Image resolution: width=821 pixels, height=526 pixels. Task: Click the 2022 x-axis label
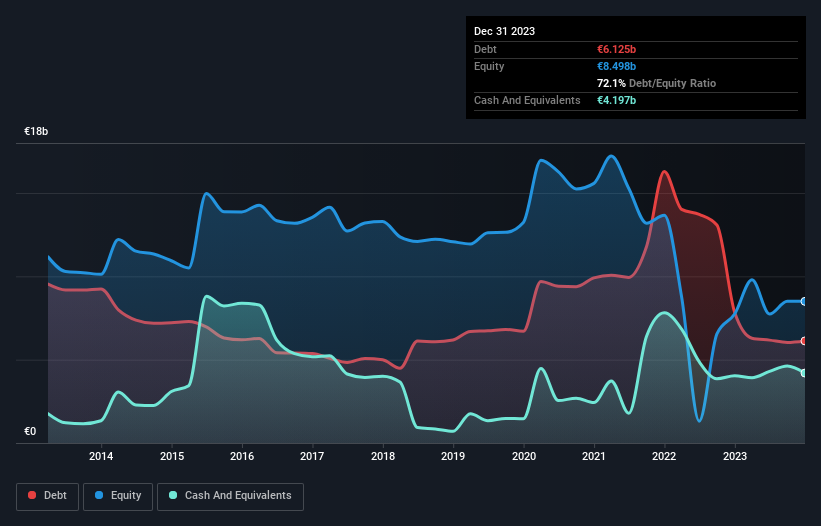[664, 456]
